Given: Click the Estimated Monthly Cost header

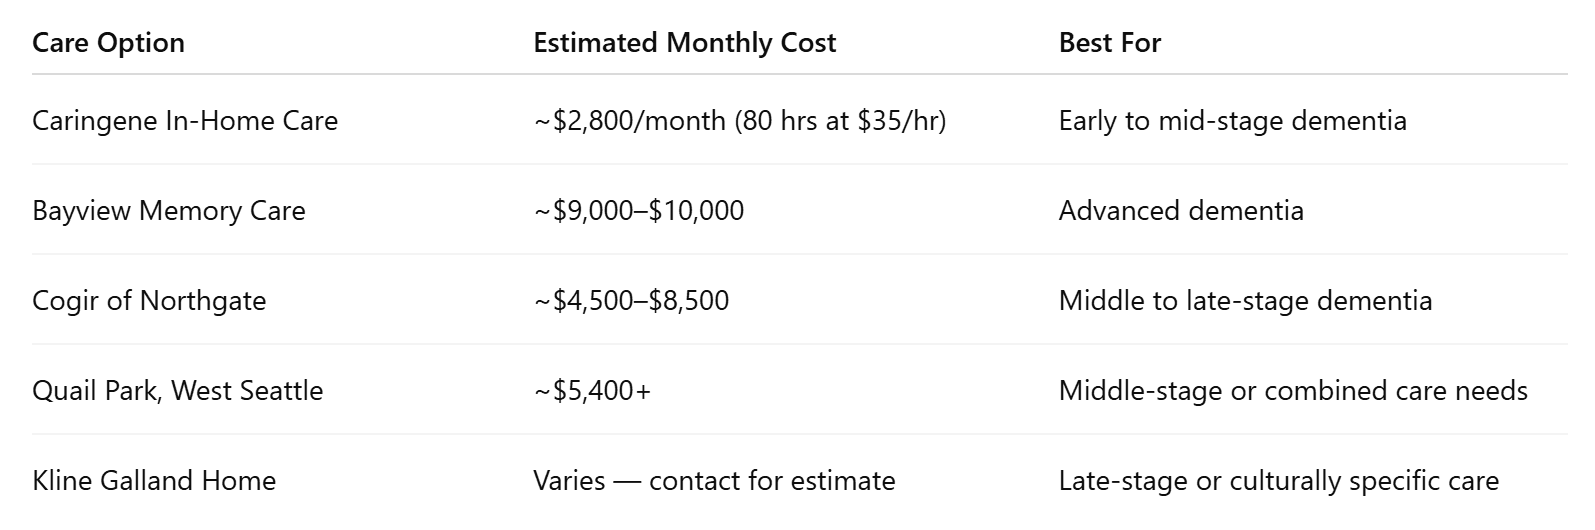Looking at the screenshot, I should click(684, 43).
